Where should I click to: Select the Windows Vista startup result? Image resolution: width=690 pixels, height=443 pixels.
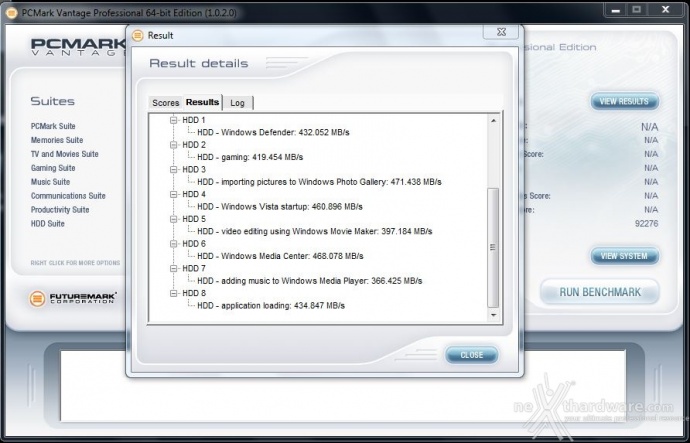280,207
